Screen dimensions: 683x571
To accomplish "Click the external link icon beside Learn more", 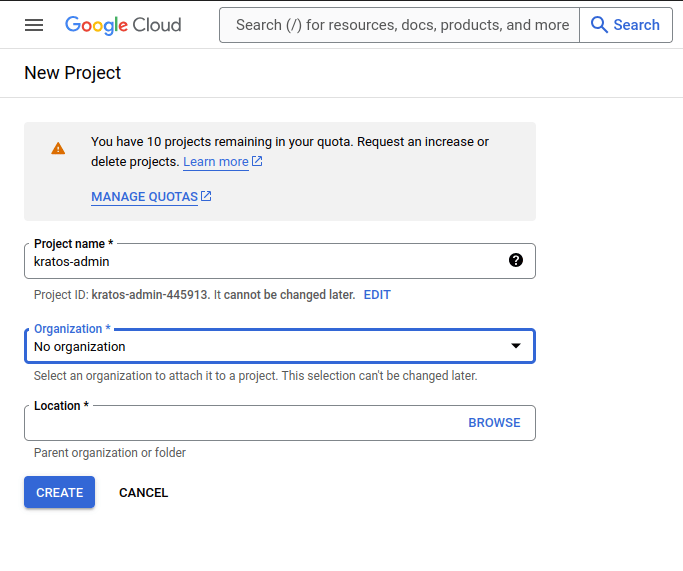I will (x=257, y=161).
